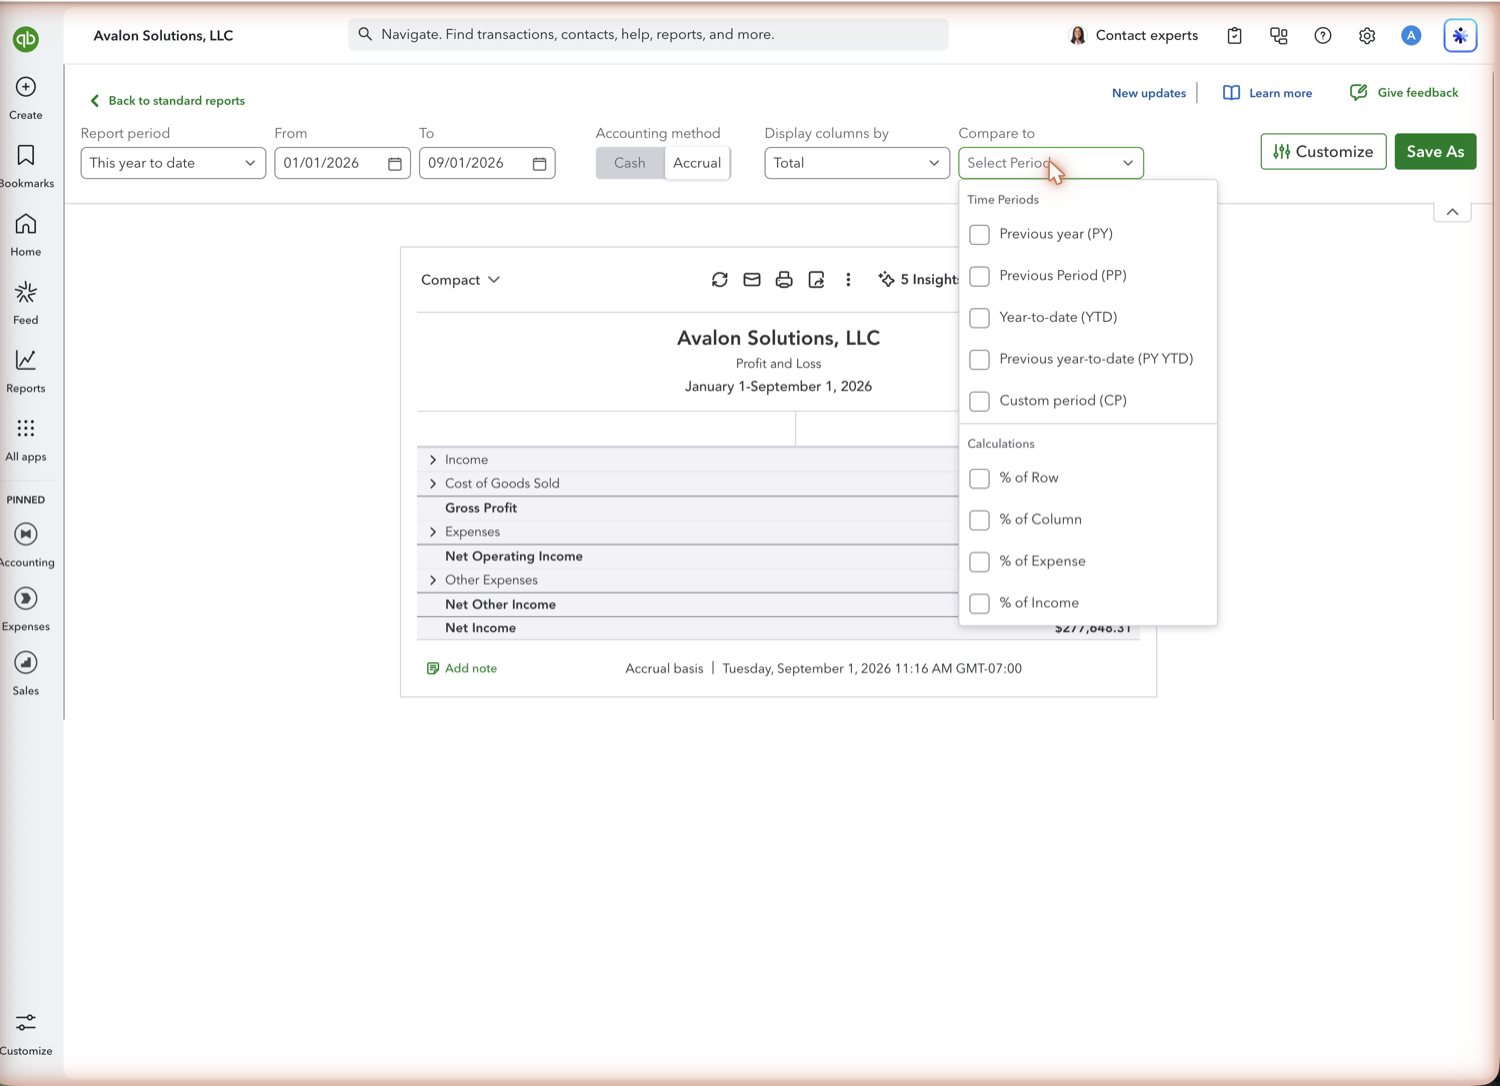1500x1086 pixels.
Task: Open the Feed sidebar icon
Action: click(26, 292)
